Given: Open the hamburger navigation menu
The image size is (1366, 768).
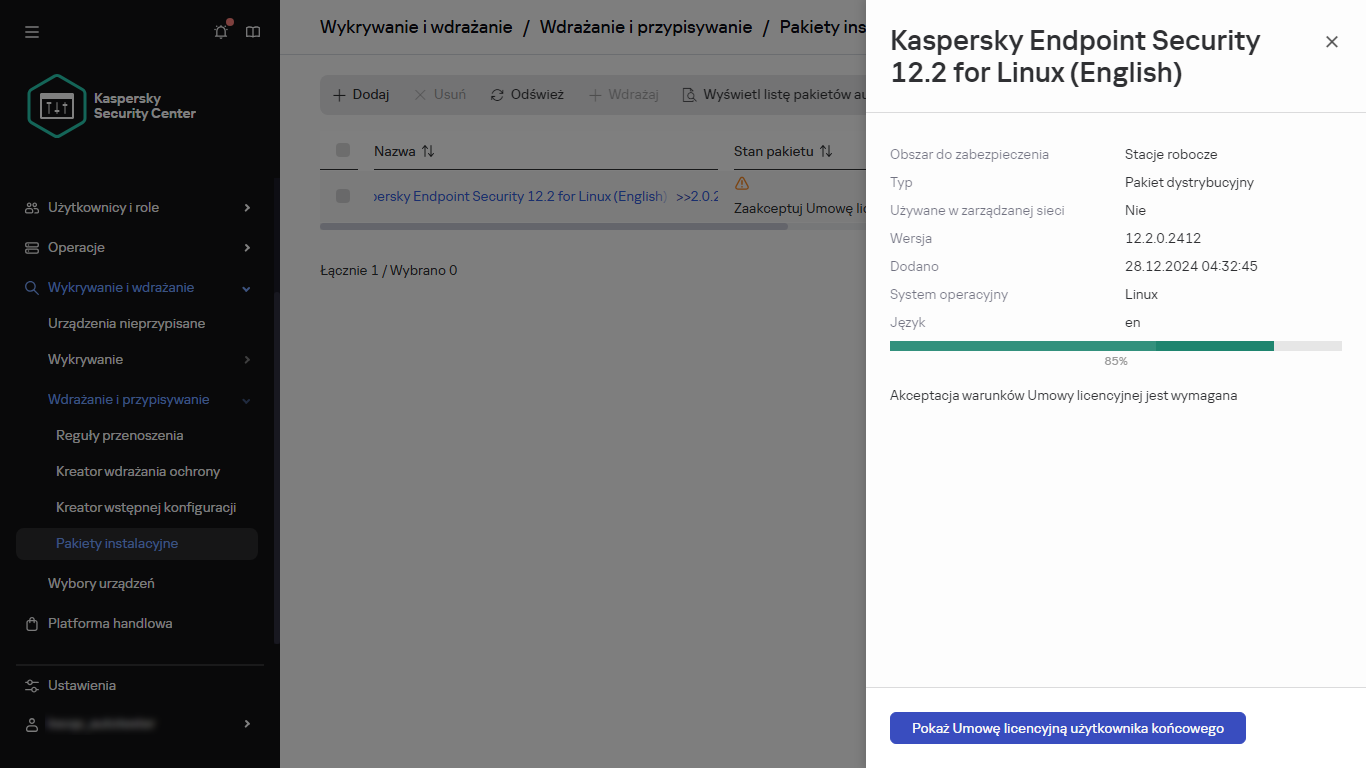Looking at the screenshot, I should (31, 31).
